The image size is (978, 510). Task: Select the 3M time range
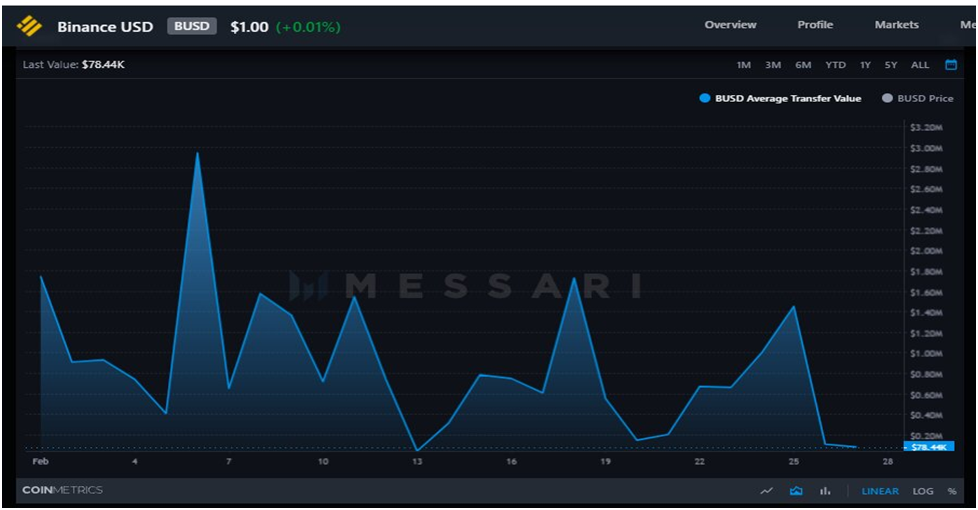click(x=773, y=65)
